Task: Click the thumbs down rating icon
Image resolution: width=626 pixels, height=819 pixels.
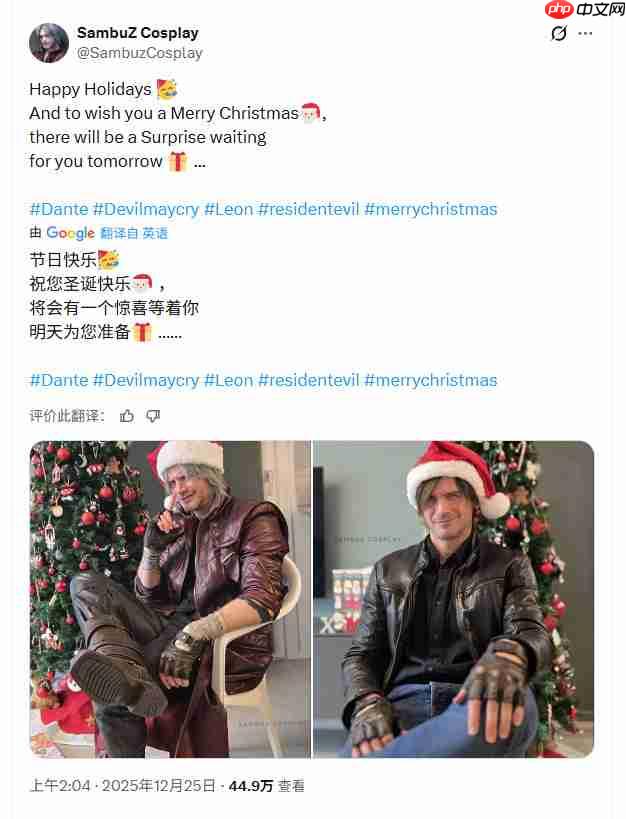Action: coord(154,415)
